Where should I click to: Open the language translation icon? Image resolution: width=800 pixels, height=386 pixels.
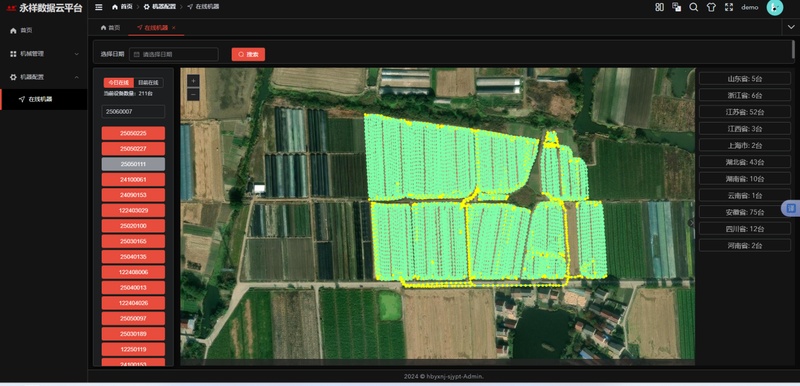pos(677,7)
